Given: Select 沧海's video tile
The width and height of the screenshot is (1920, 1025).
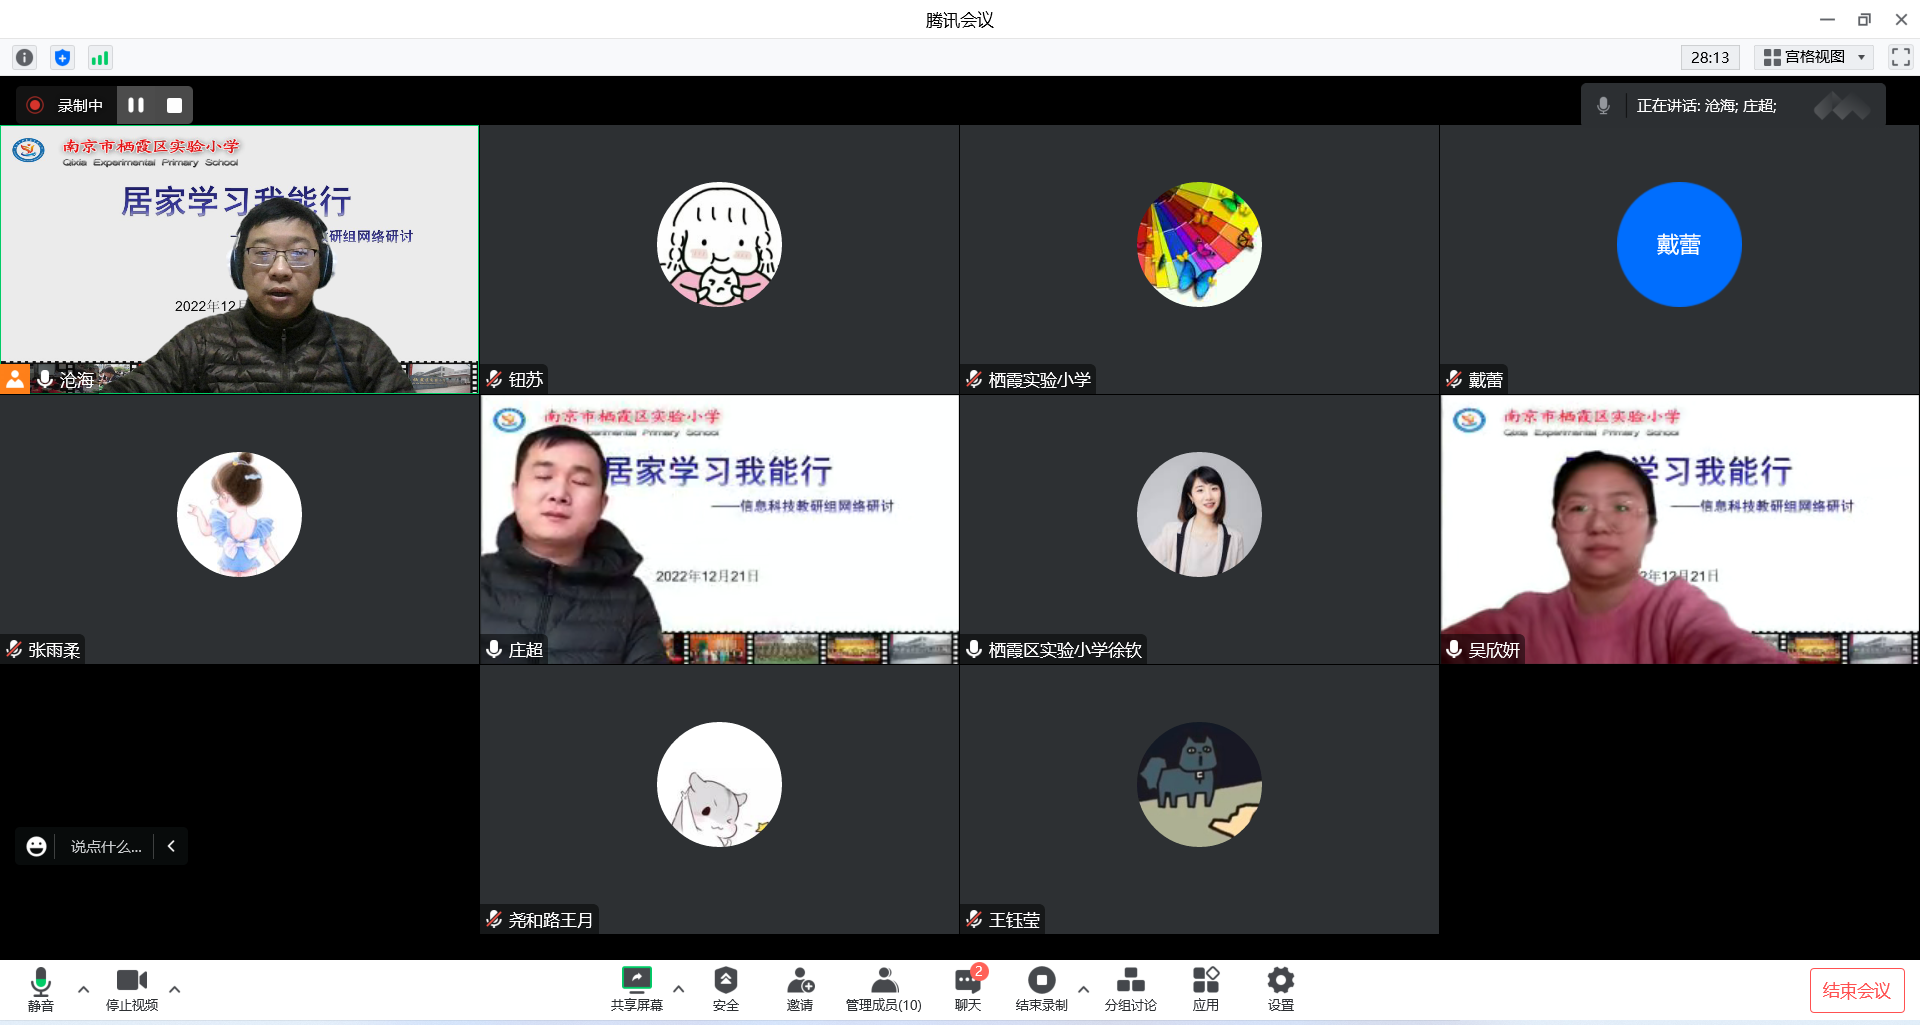Looking at the screenshot, I should [240, 259].
